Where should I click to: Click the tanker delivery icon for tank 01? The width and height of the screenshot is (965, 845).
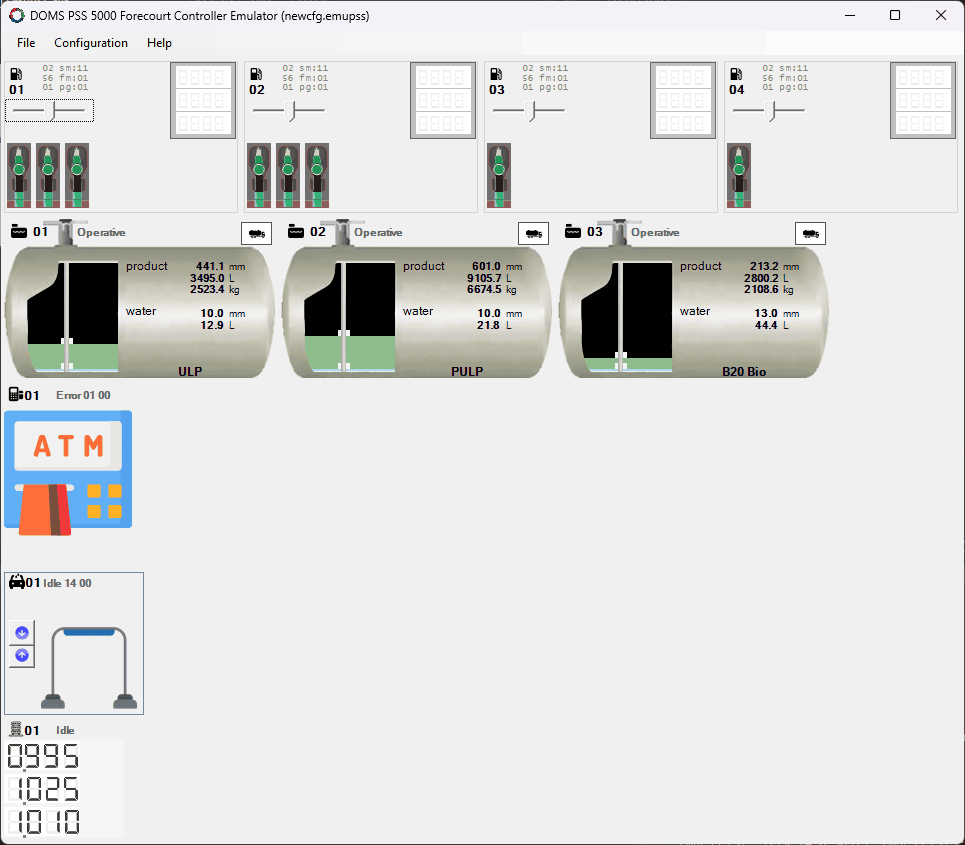[256, 233]
